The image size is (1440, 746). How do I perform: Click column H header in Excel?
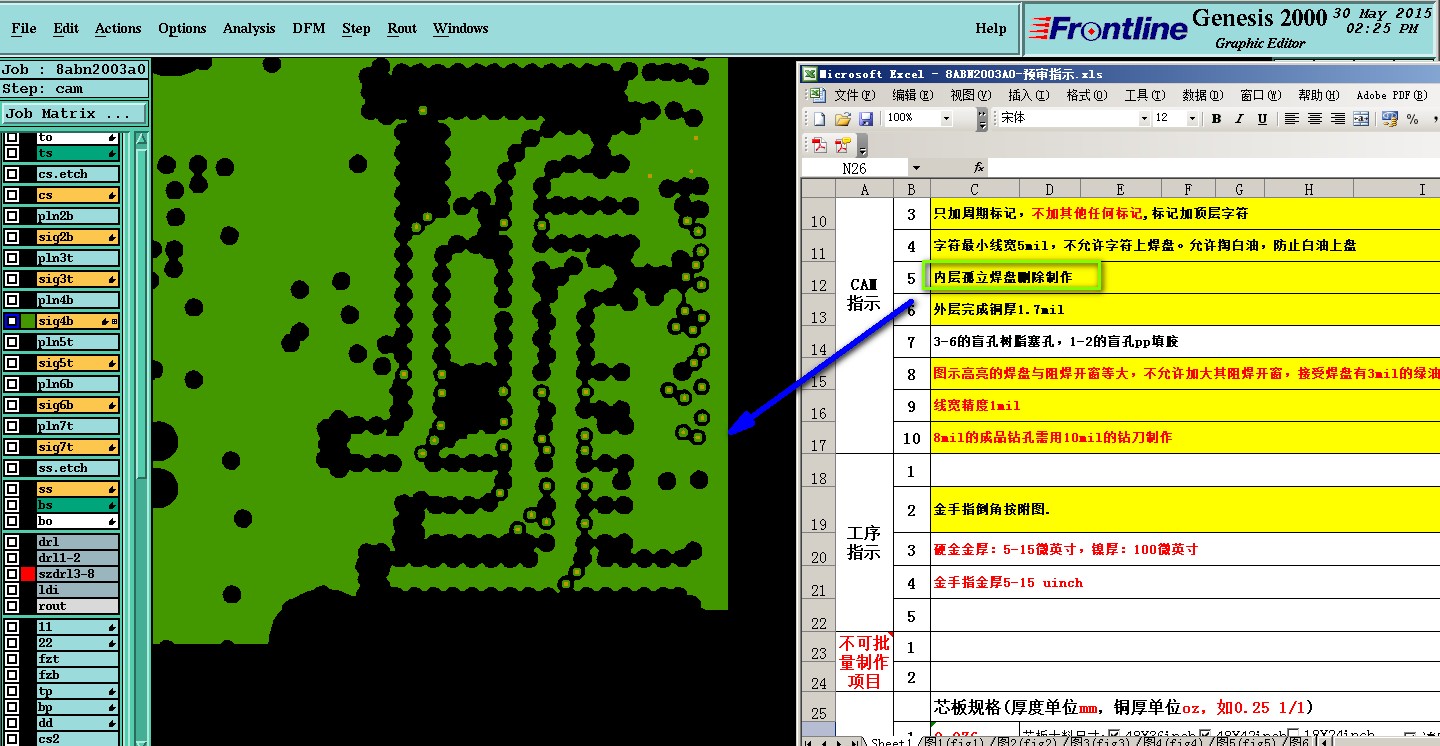click(x=1309, y=189)
